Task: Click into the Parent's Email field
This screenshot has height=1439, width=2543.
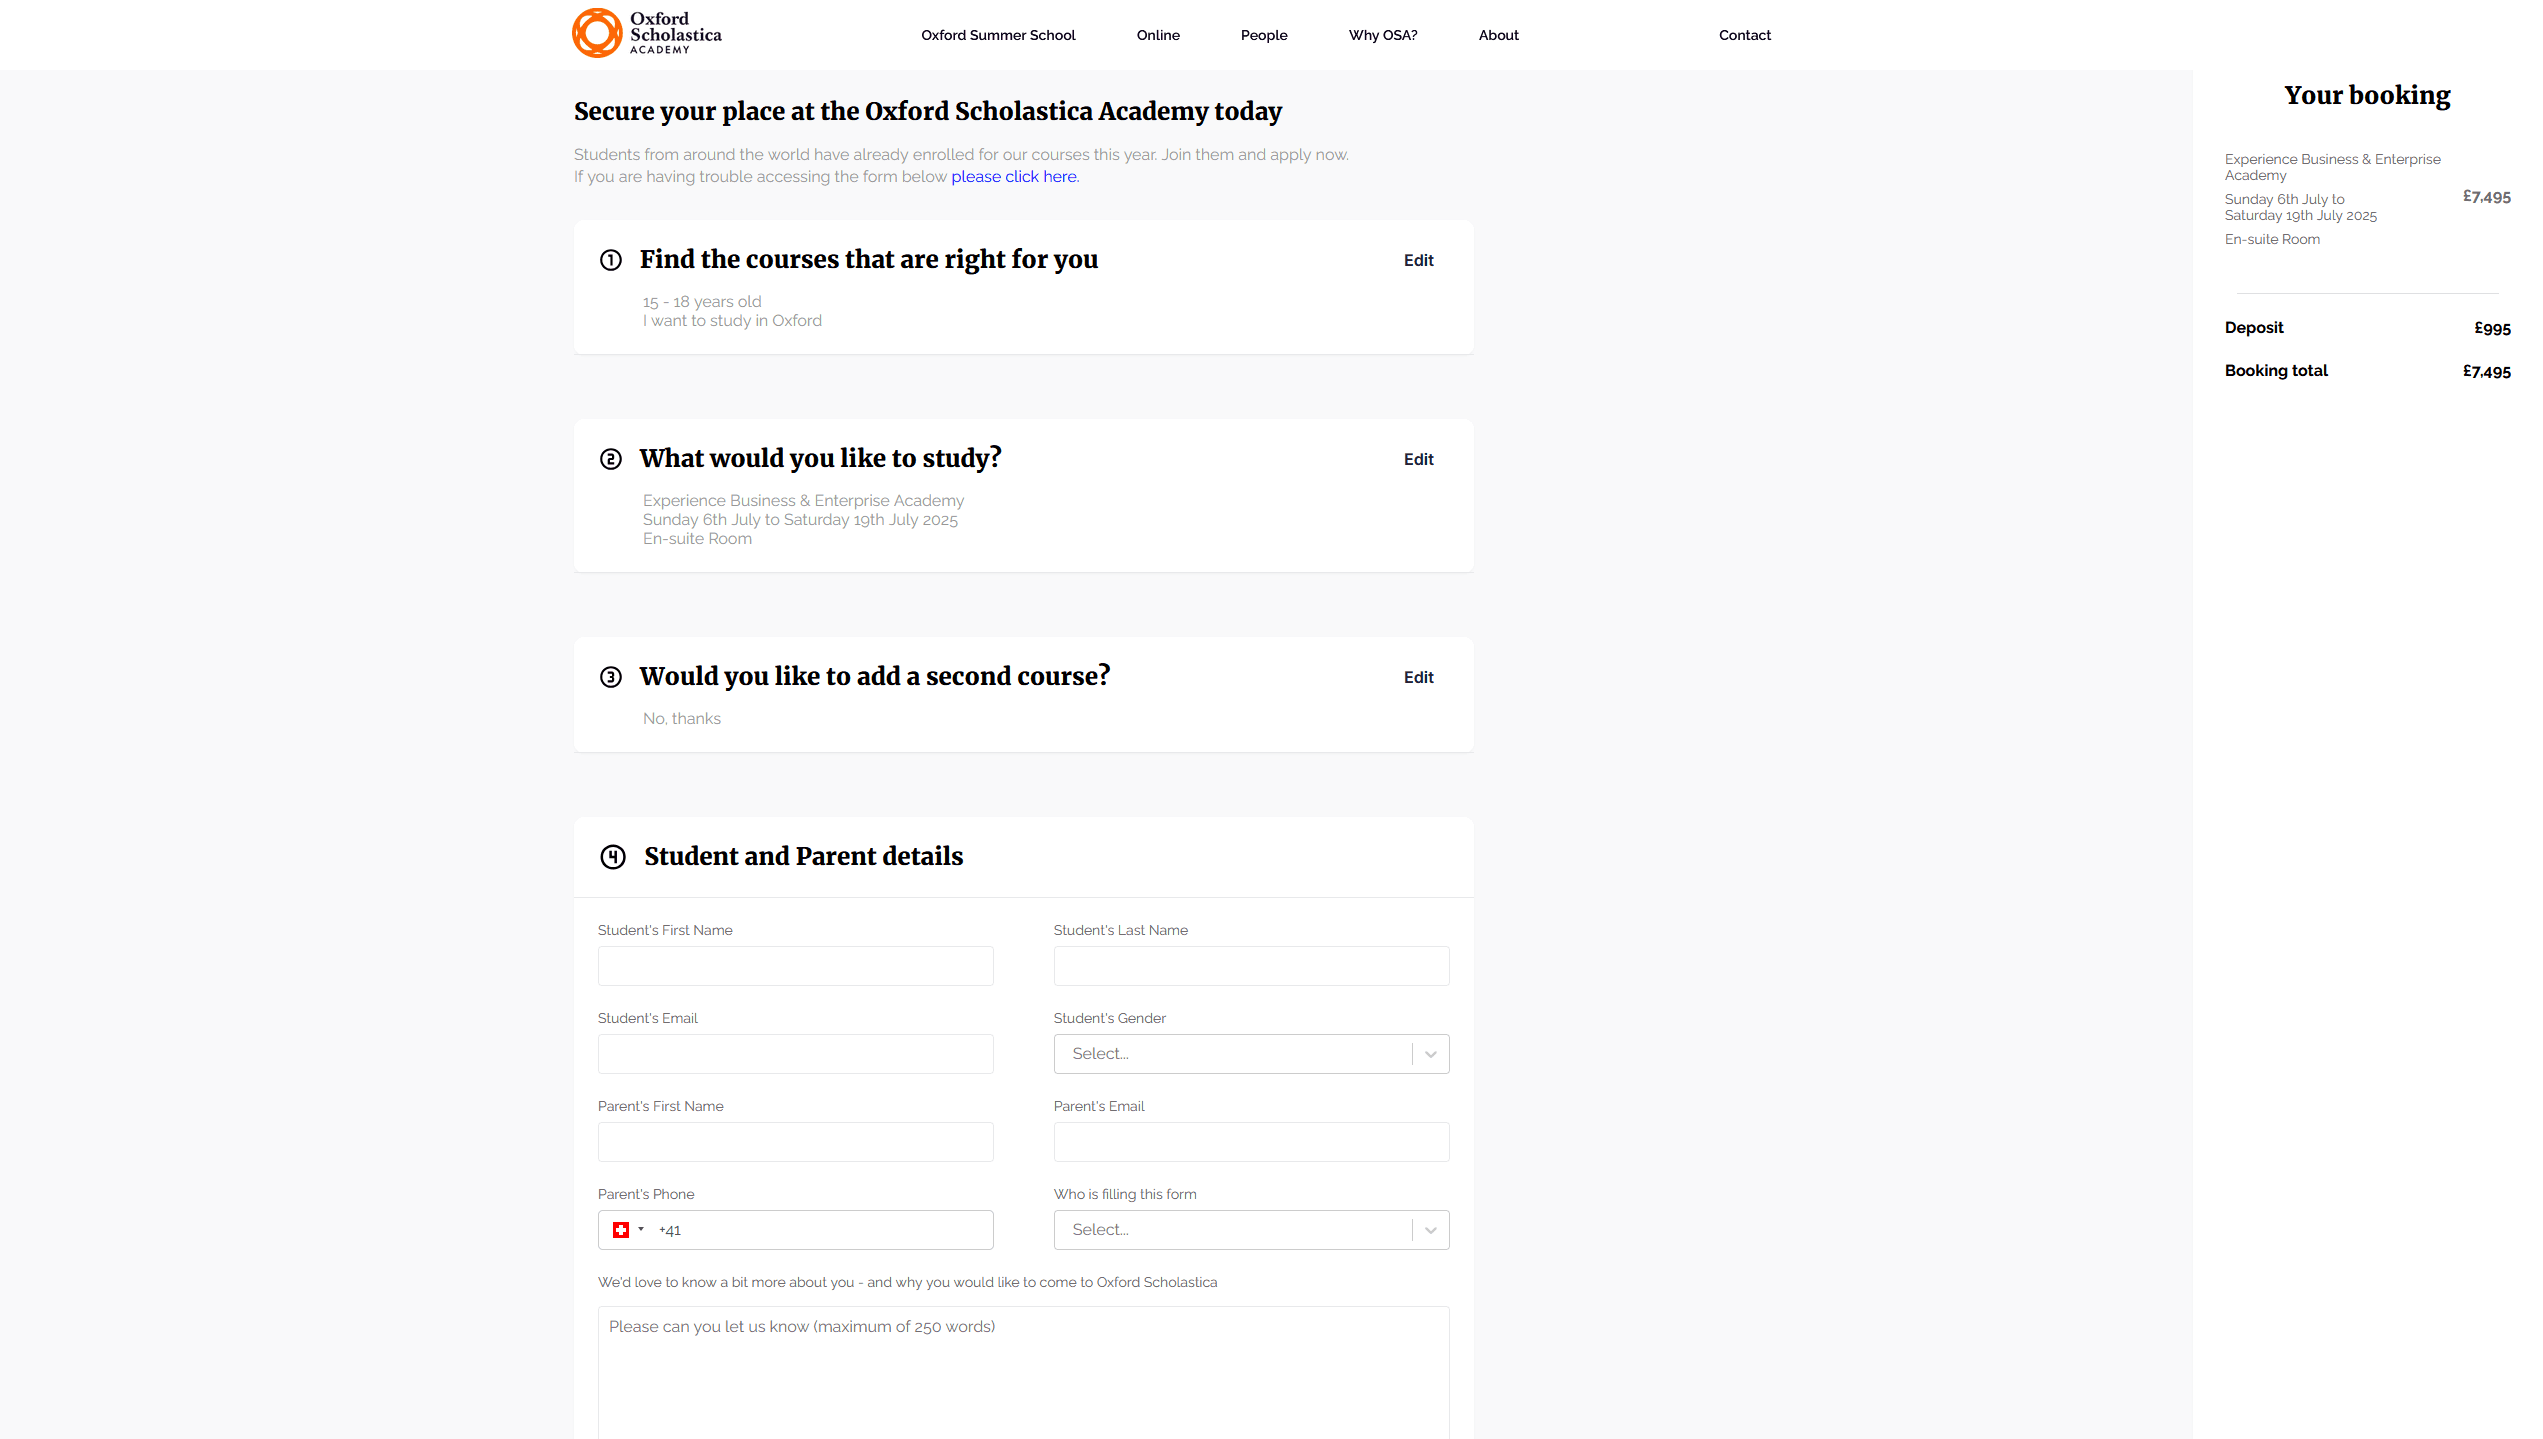Action: click(1251, 1142)
